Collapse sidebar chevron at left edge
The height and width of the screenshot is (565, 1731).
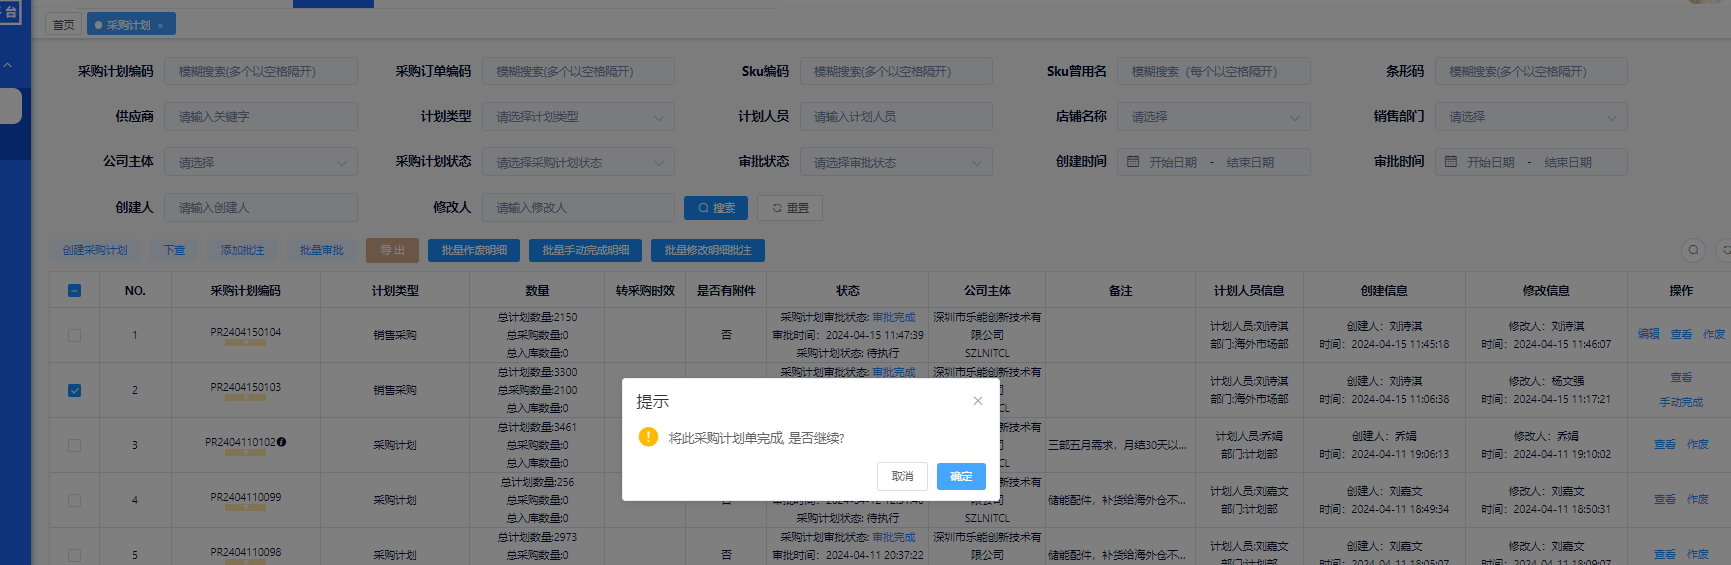point(7,65)
